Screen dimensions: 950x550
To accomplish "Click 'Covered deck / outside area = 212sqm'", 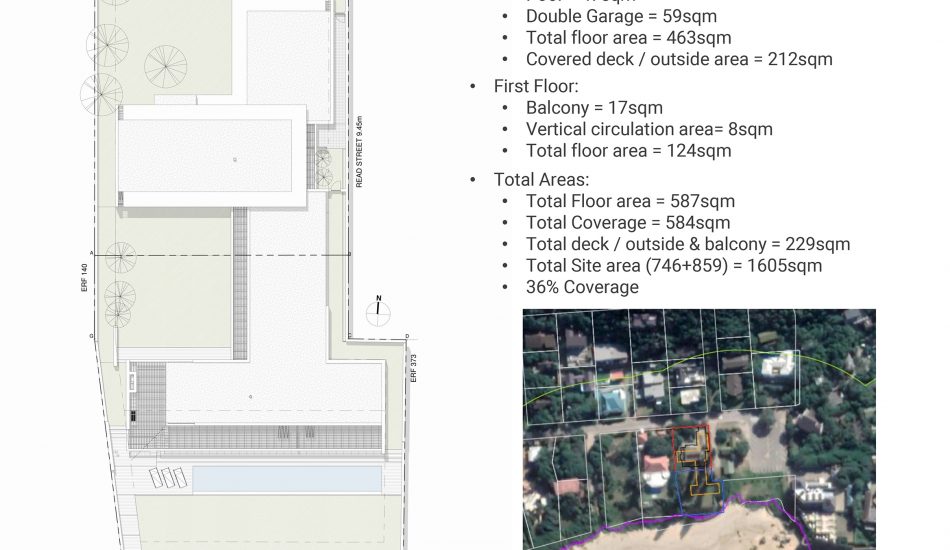I will click(x=679, y=59).
